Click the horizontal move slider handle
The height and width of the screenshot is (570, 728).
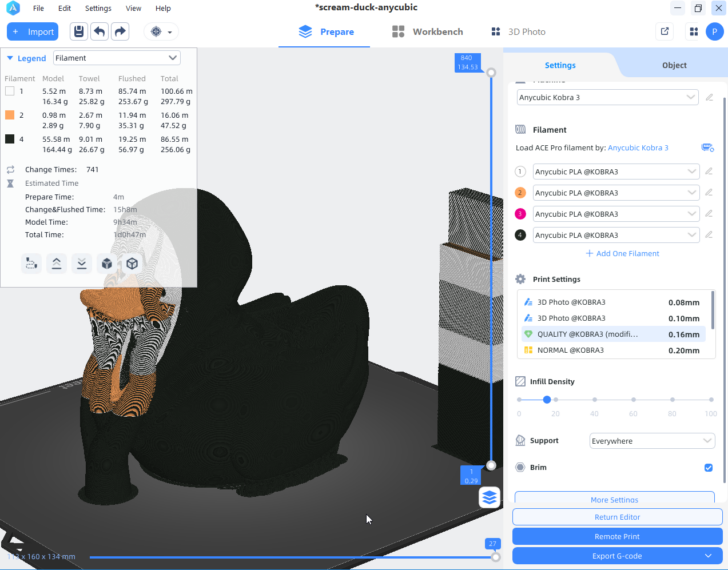(495, 557)
